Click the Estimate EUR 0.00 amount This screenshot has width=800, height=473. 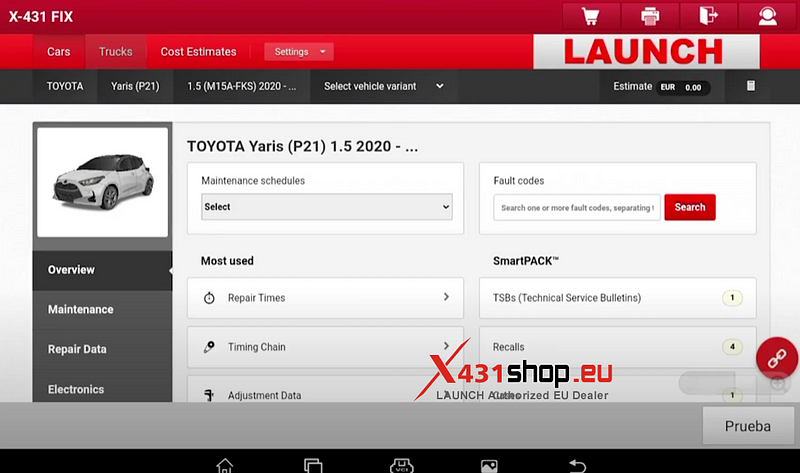click(x=682, y=87)
